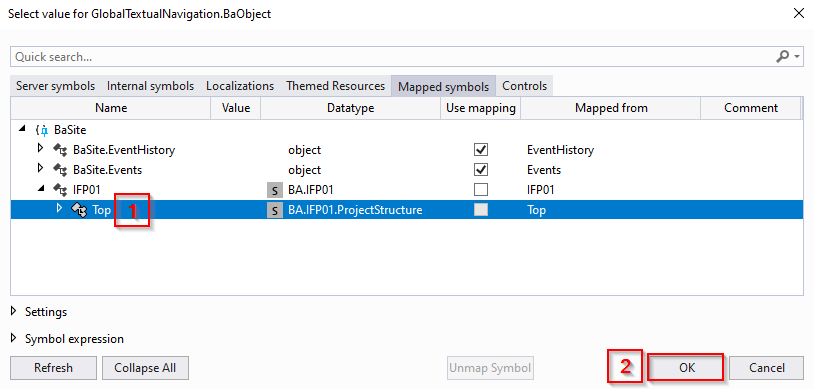Click the IFP01 mapped from cell

point(540,190)
